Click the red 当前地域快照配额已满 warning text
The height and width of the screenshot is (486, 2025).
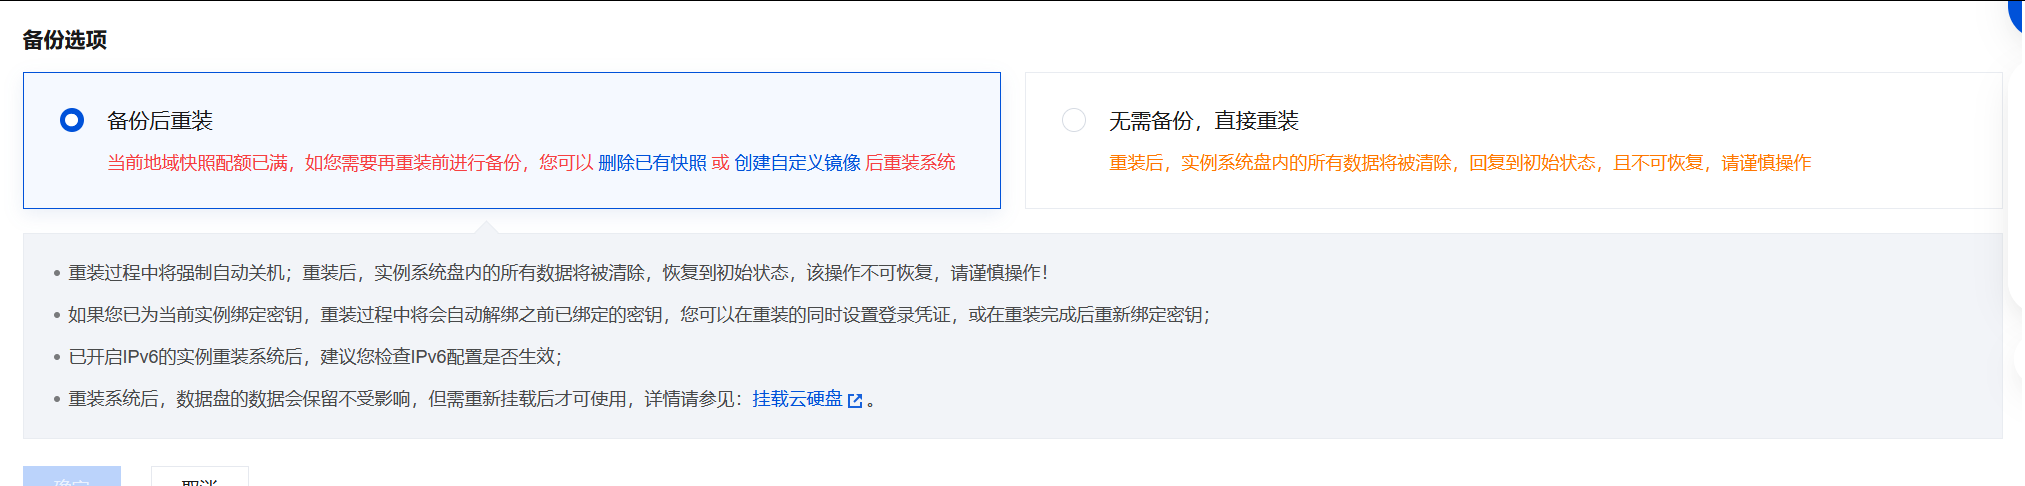click(198, 163)
